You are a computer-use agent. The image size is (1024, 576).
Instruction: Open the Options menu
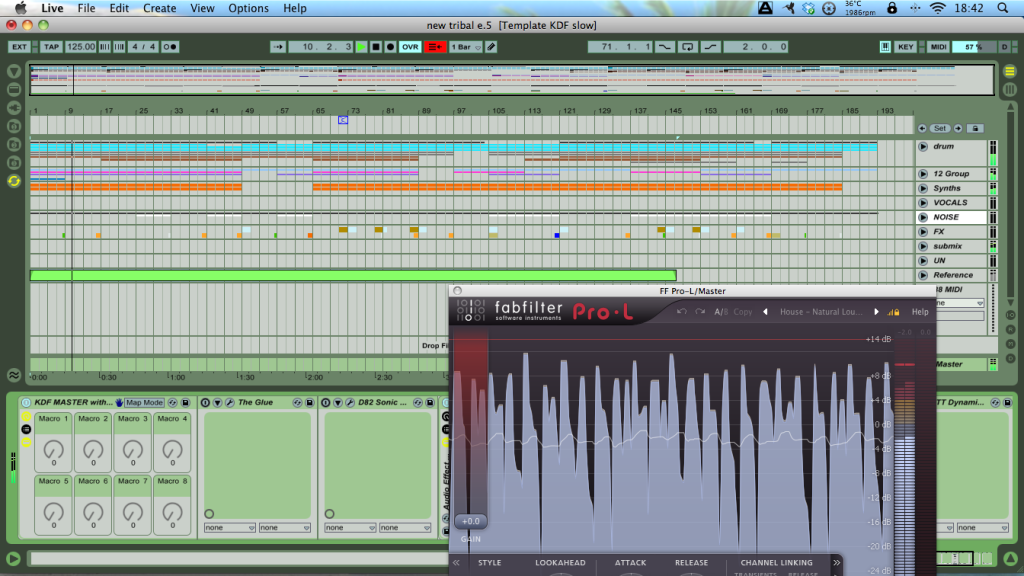point(248,8)
